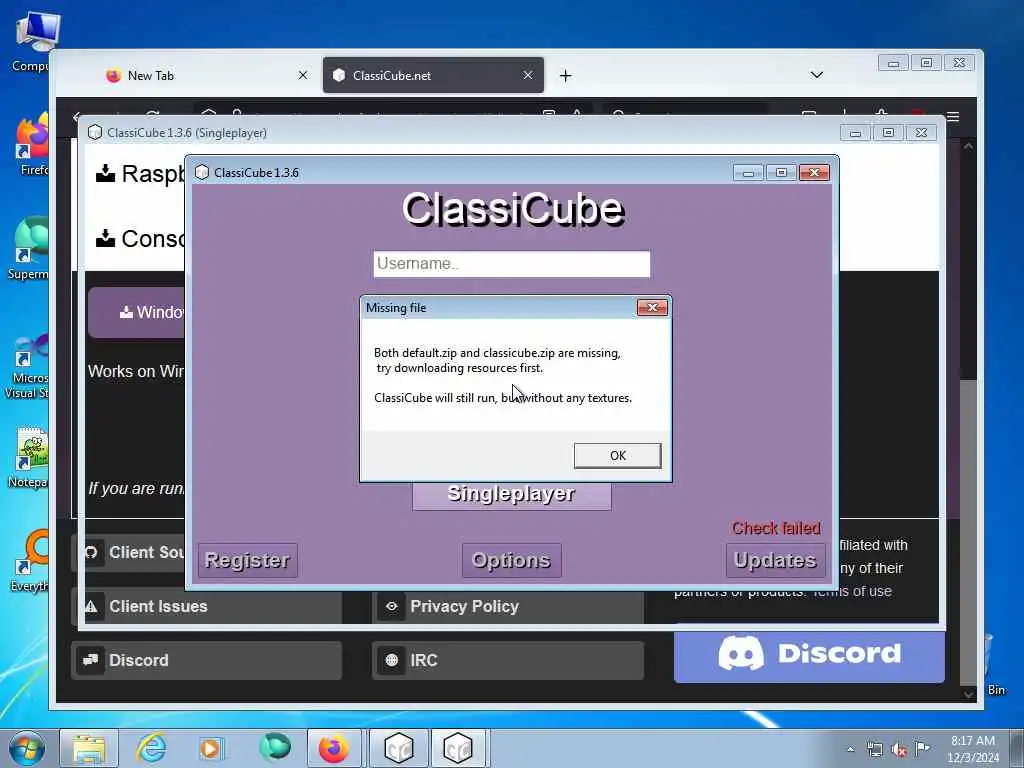
Task: Close the New Tab browser tab
Action: point(302,76)
